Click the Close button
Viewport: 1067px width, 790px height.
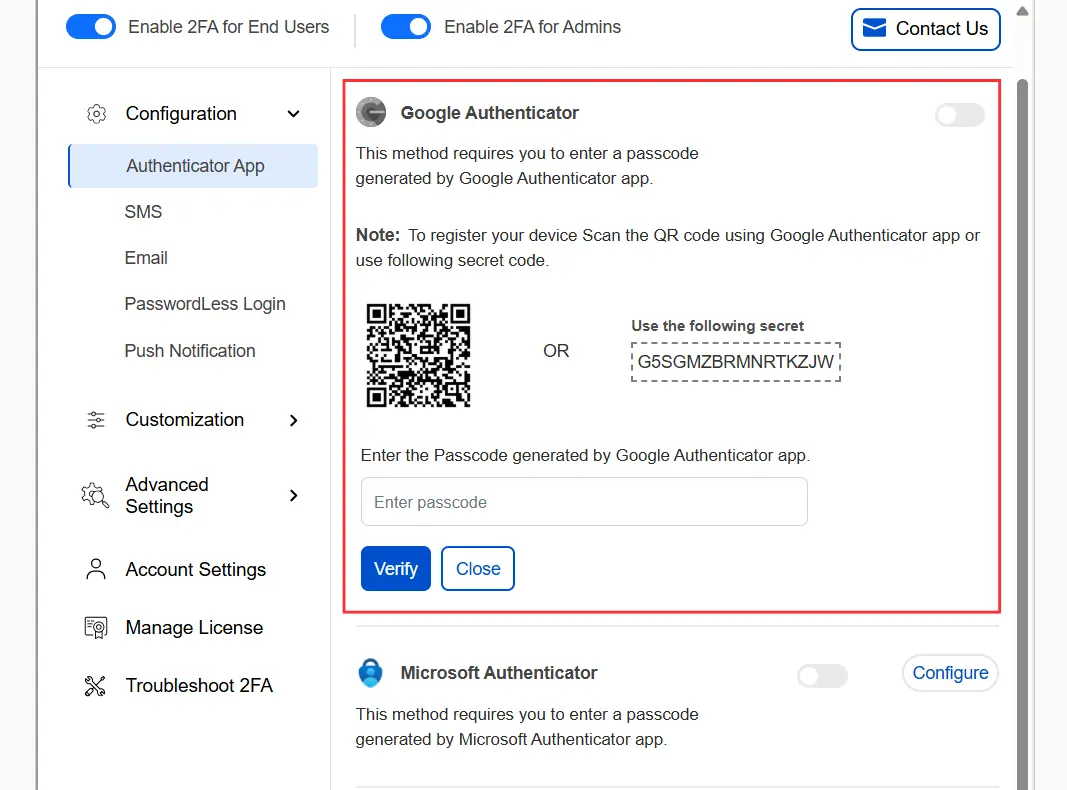478,569
